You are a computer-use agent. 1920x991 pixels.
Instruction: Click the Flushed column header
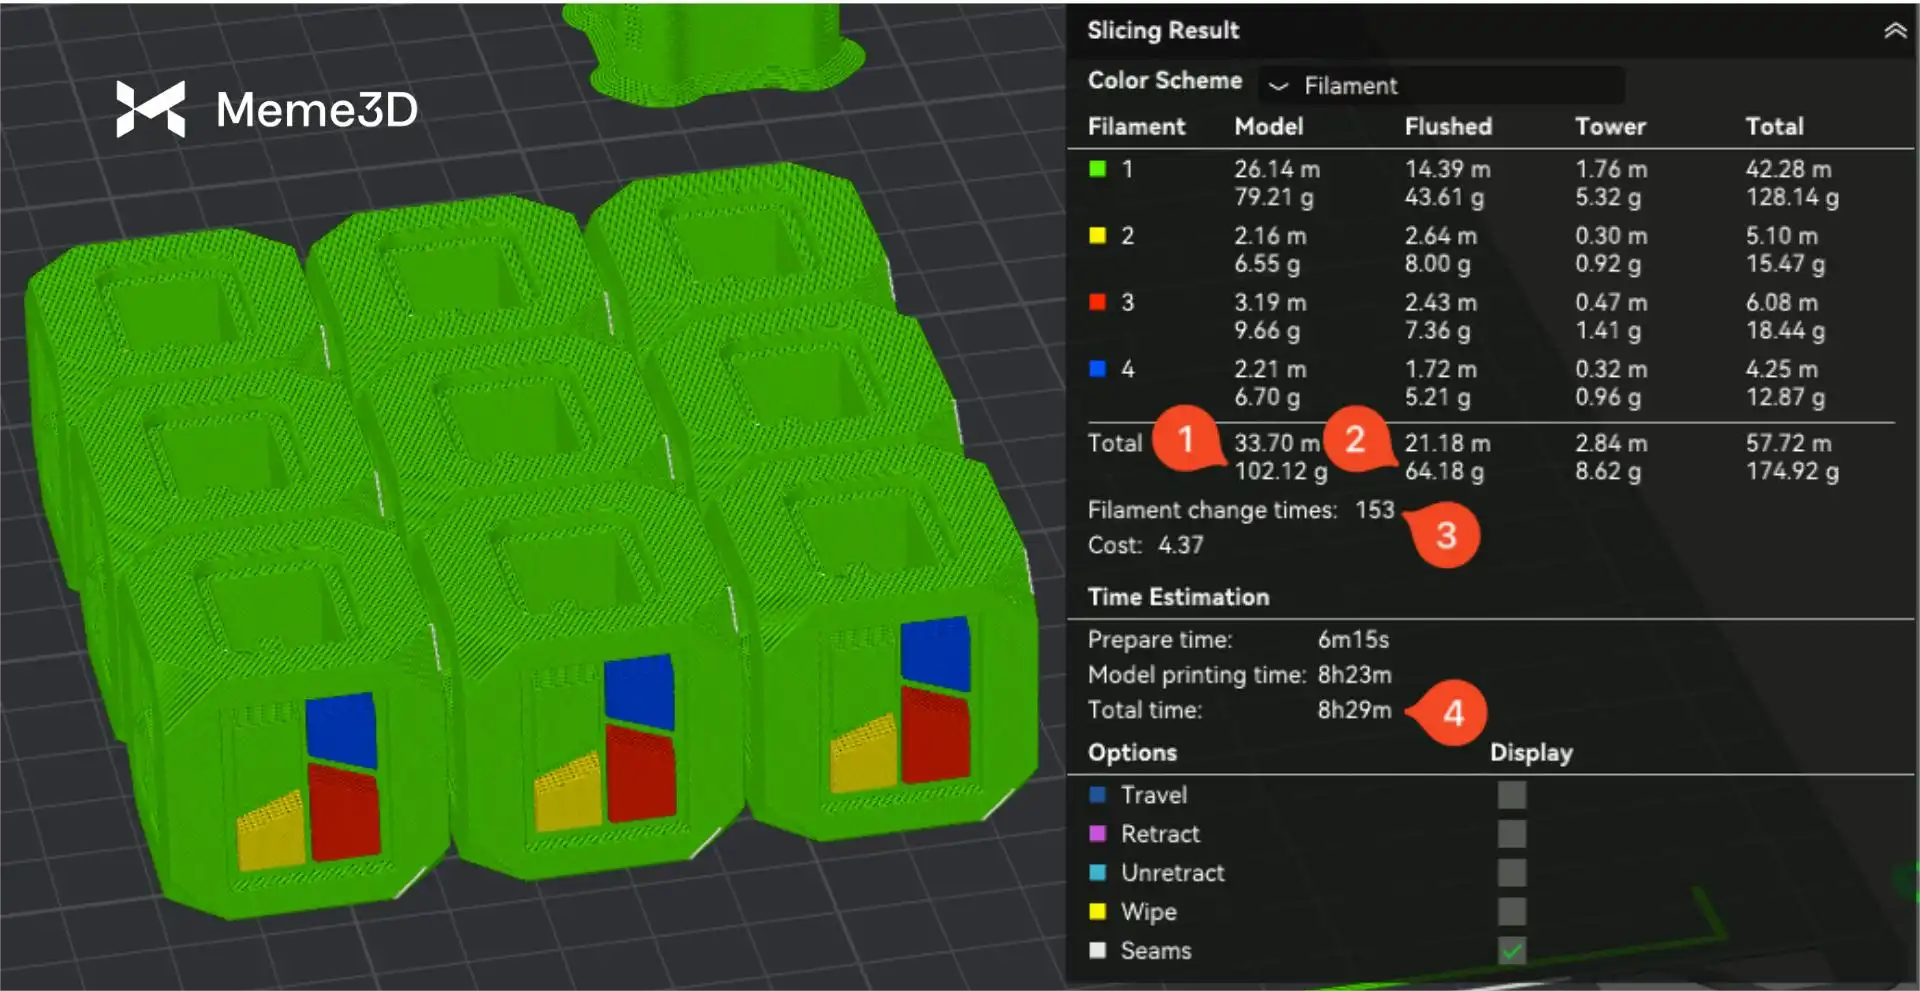point(1447,127)
